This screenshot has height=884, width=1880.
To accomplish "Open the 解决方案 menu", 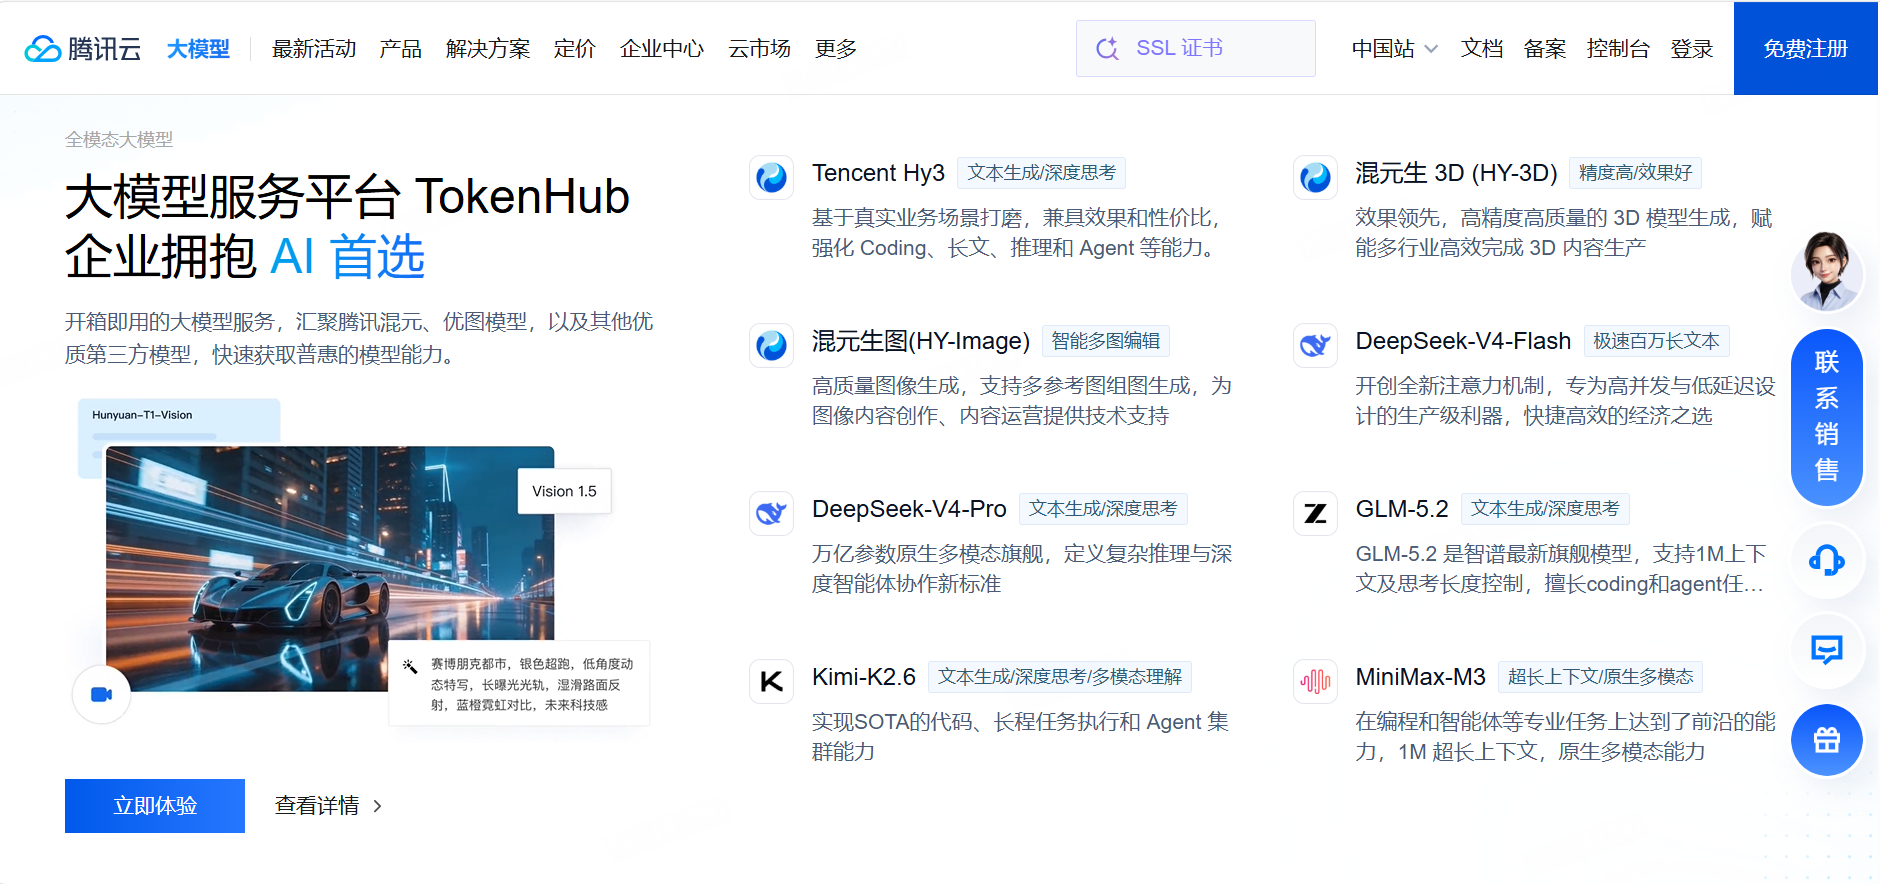I will coord(488,48).
